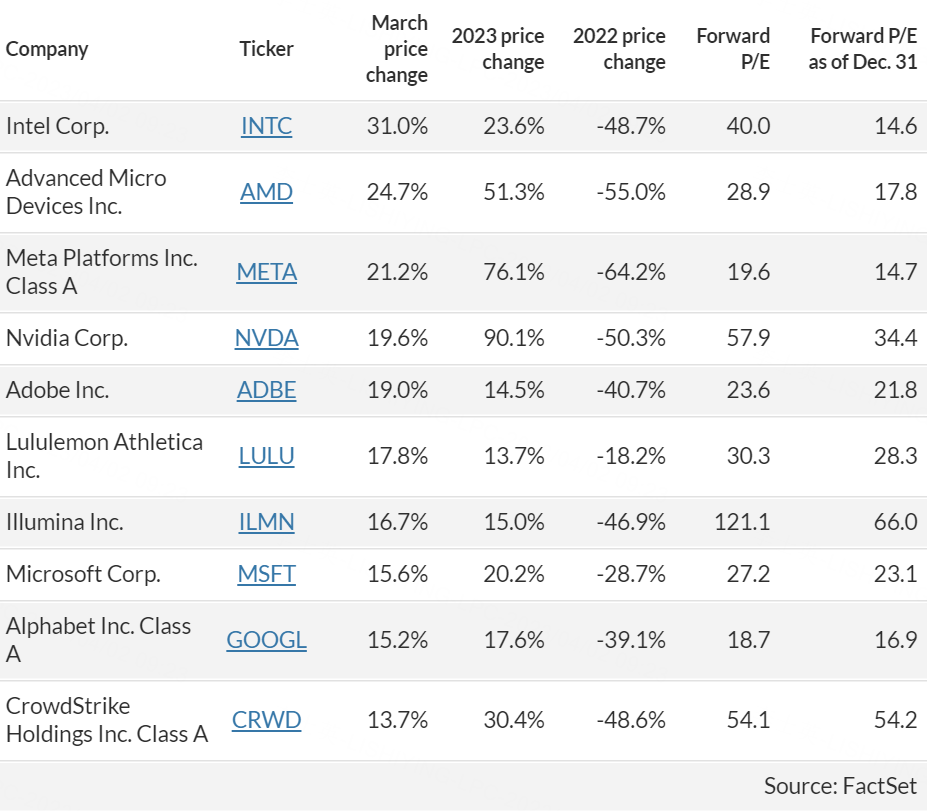Click the AMD ticker link
Viewport: 927px width, 811px height.
[x=266, y=192]
